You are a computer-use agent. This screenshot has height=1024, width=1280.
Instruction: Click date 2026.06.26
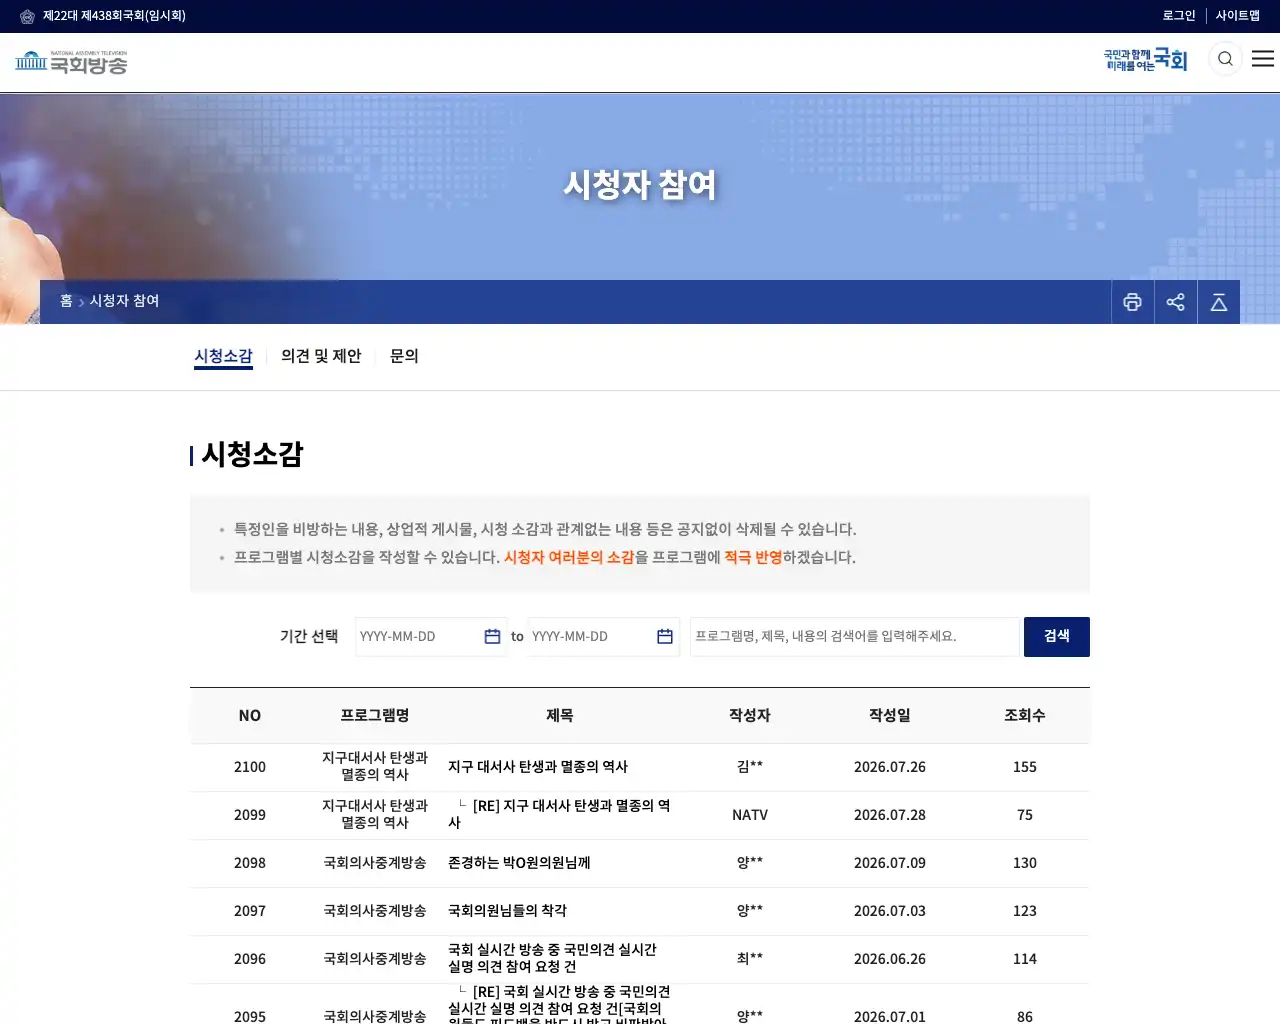tap(890, 959)
